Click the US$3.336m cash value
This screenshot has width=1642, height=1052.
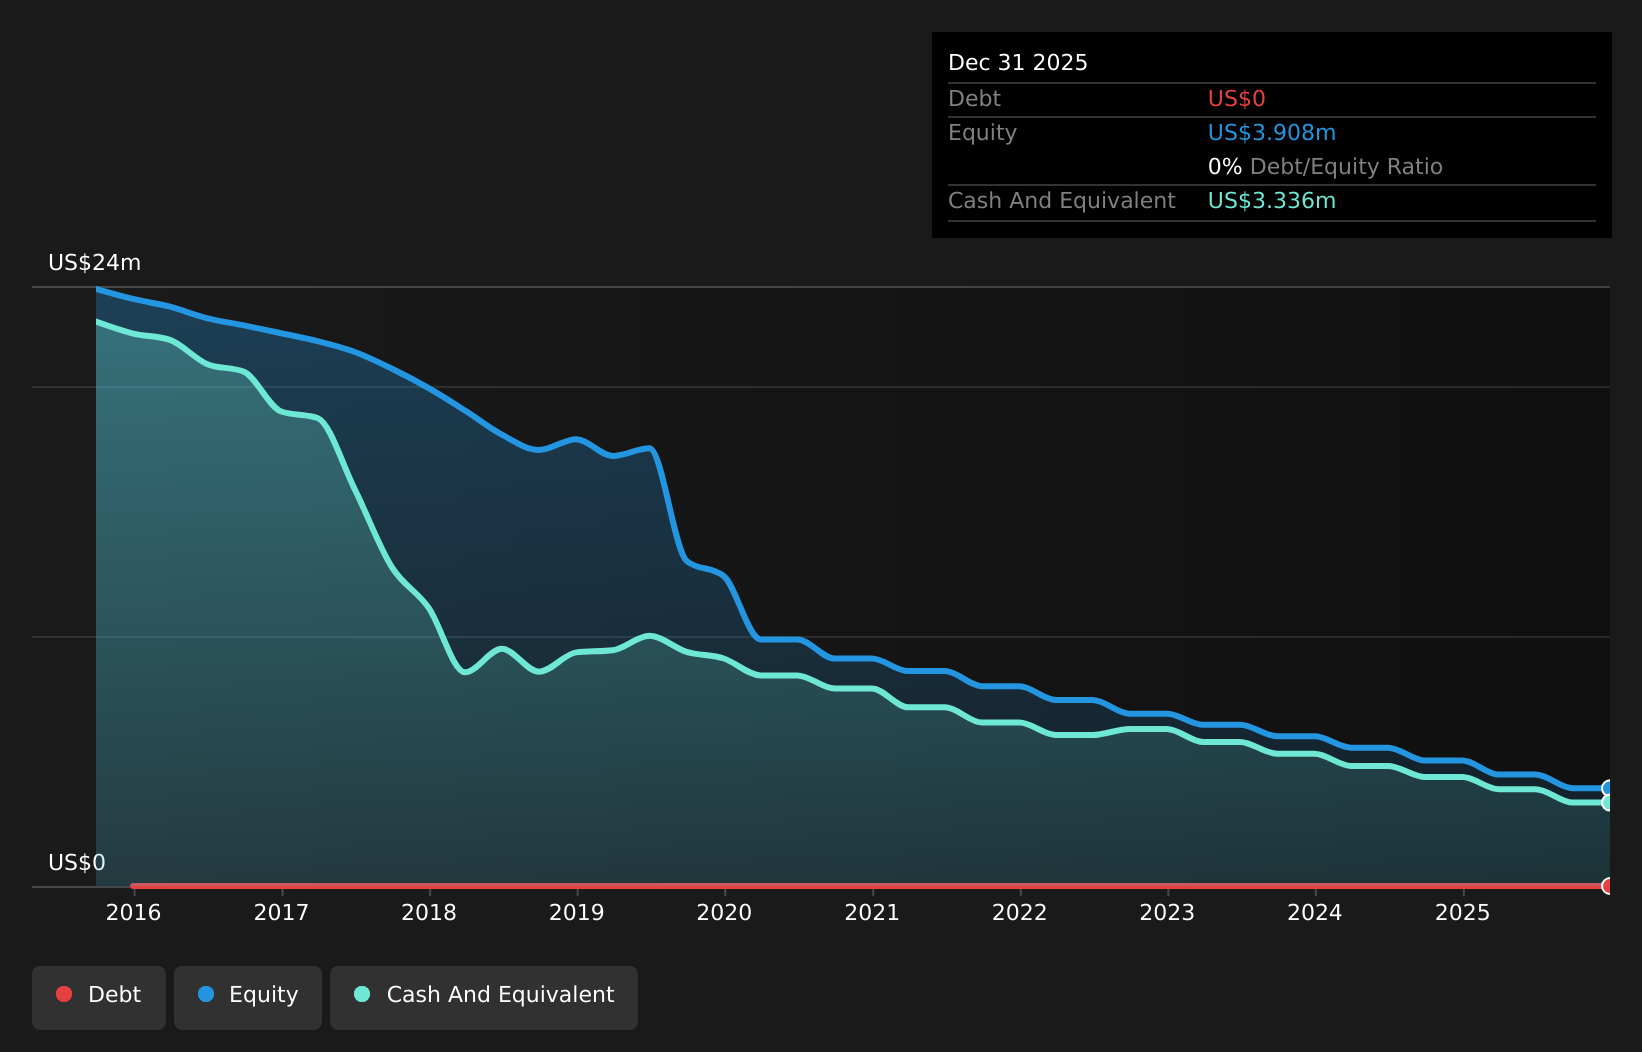click(x=1272, y=201)
